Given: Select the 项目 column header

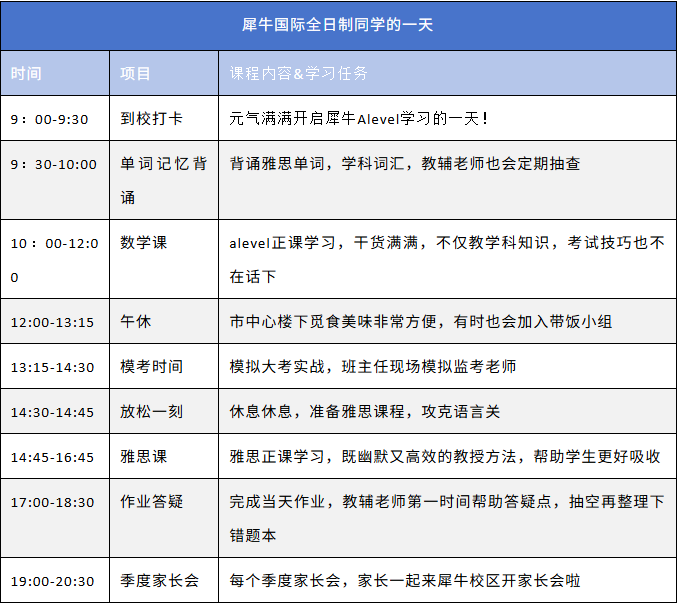Looking at the screenshot, I should 136,73.
